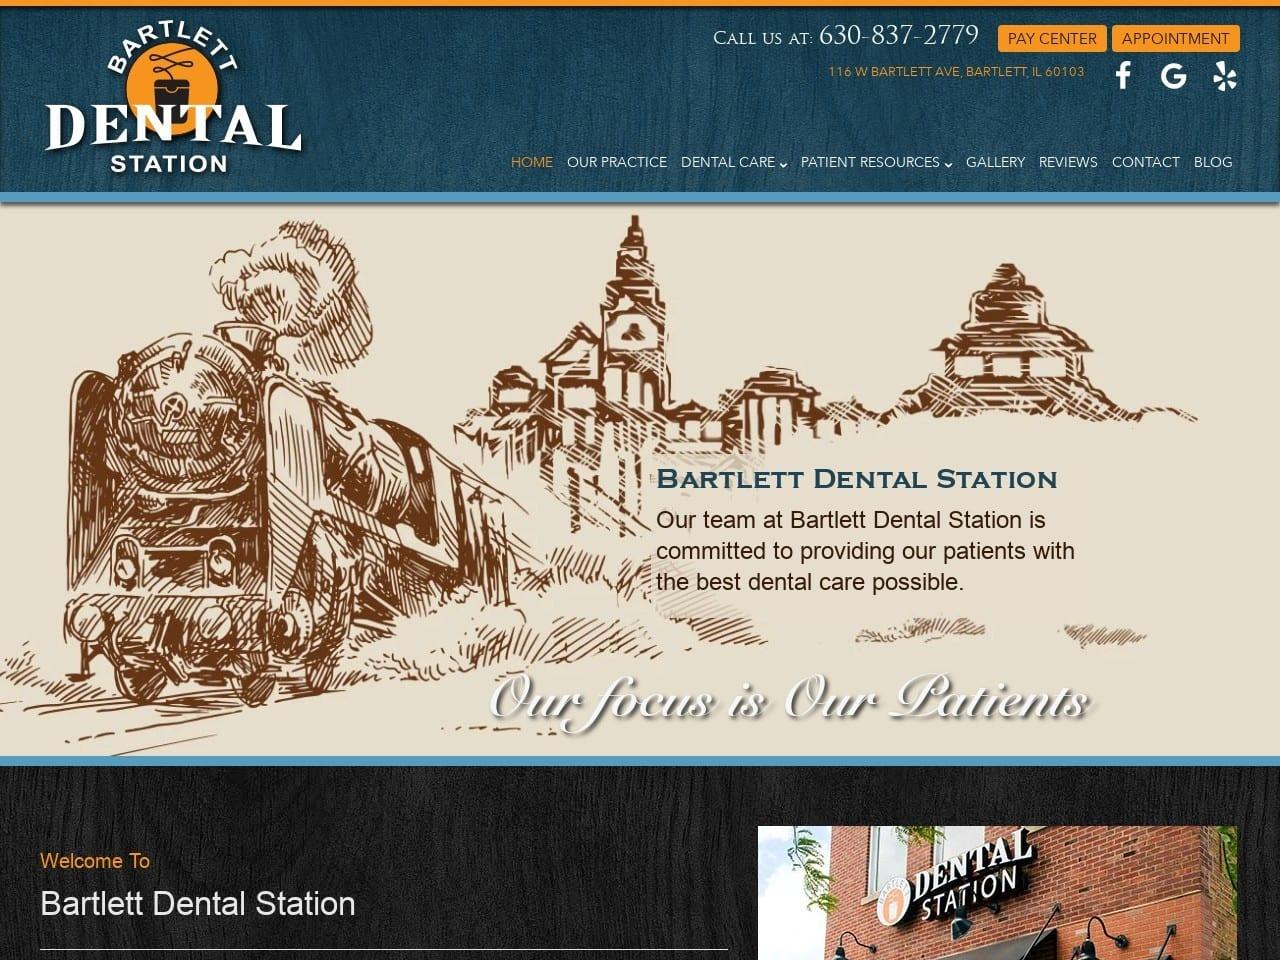This screenshot has height=960, width=1280.
Task: Click the train sketch hero banner
Action: pyautogui.click(x=640, y=480)
